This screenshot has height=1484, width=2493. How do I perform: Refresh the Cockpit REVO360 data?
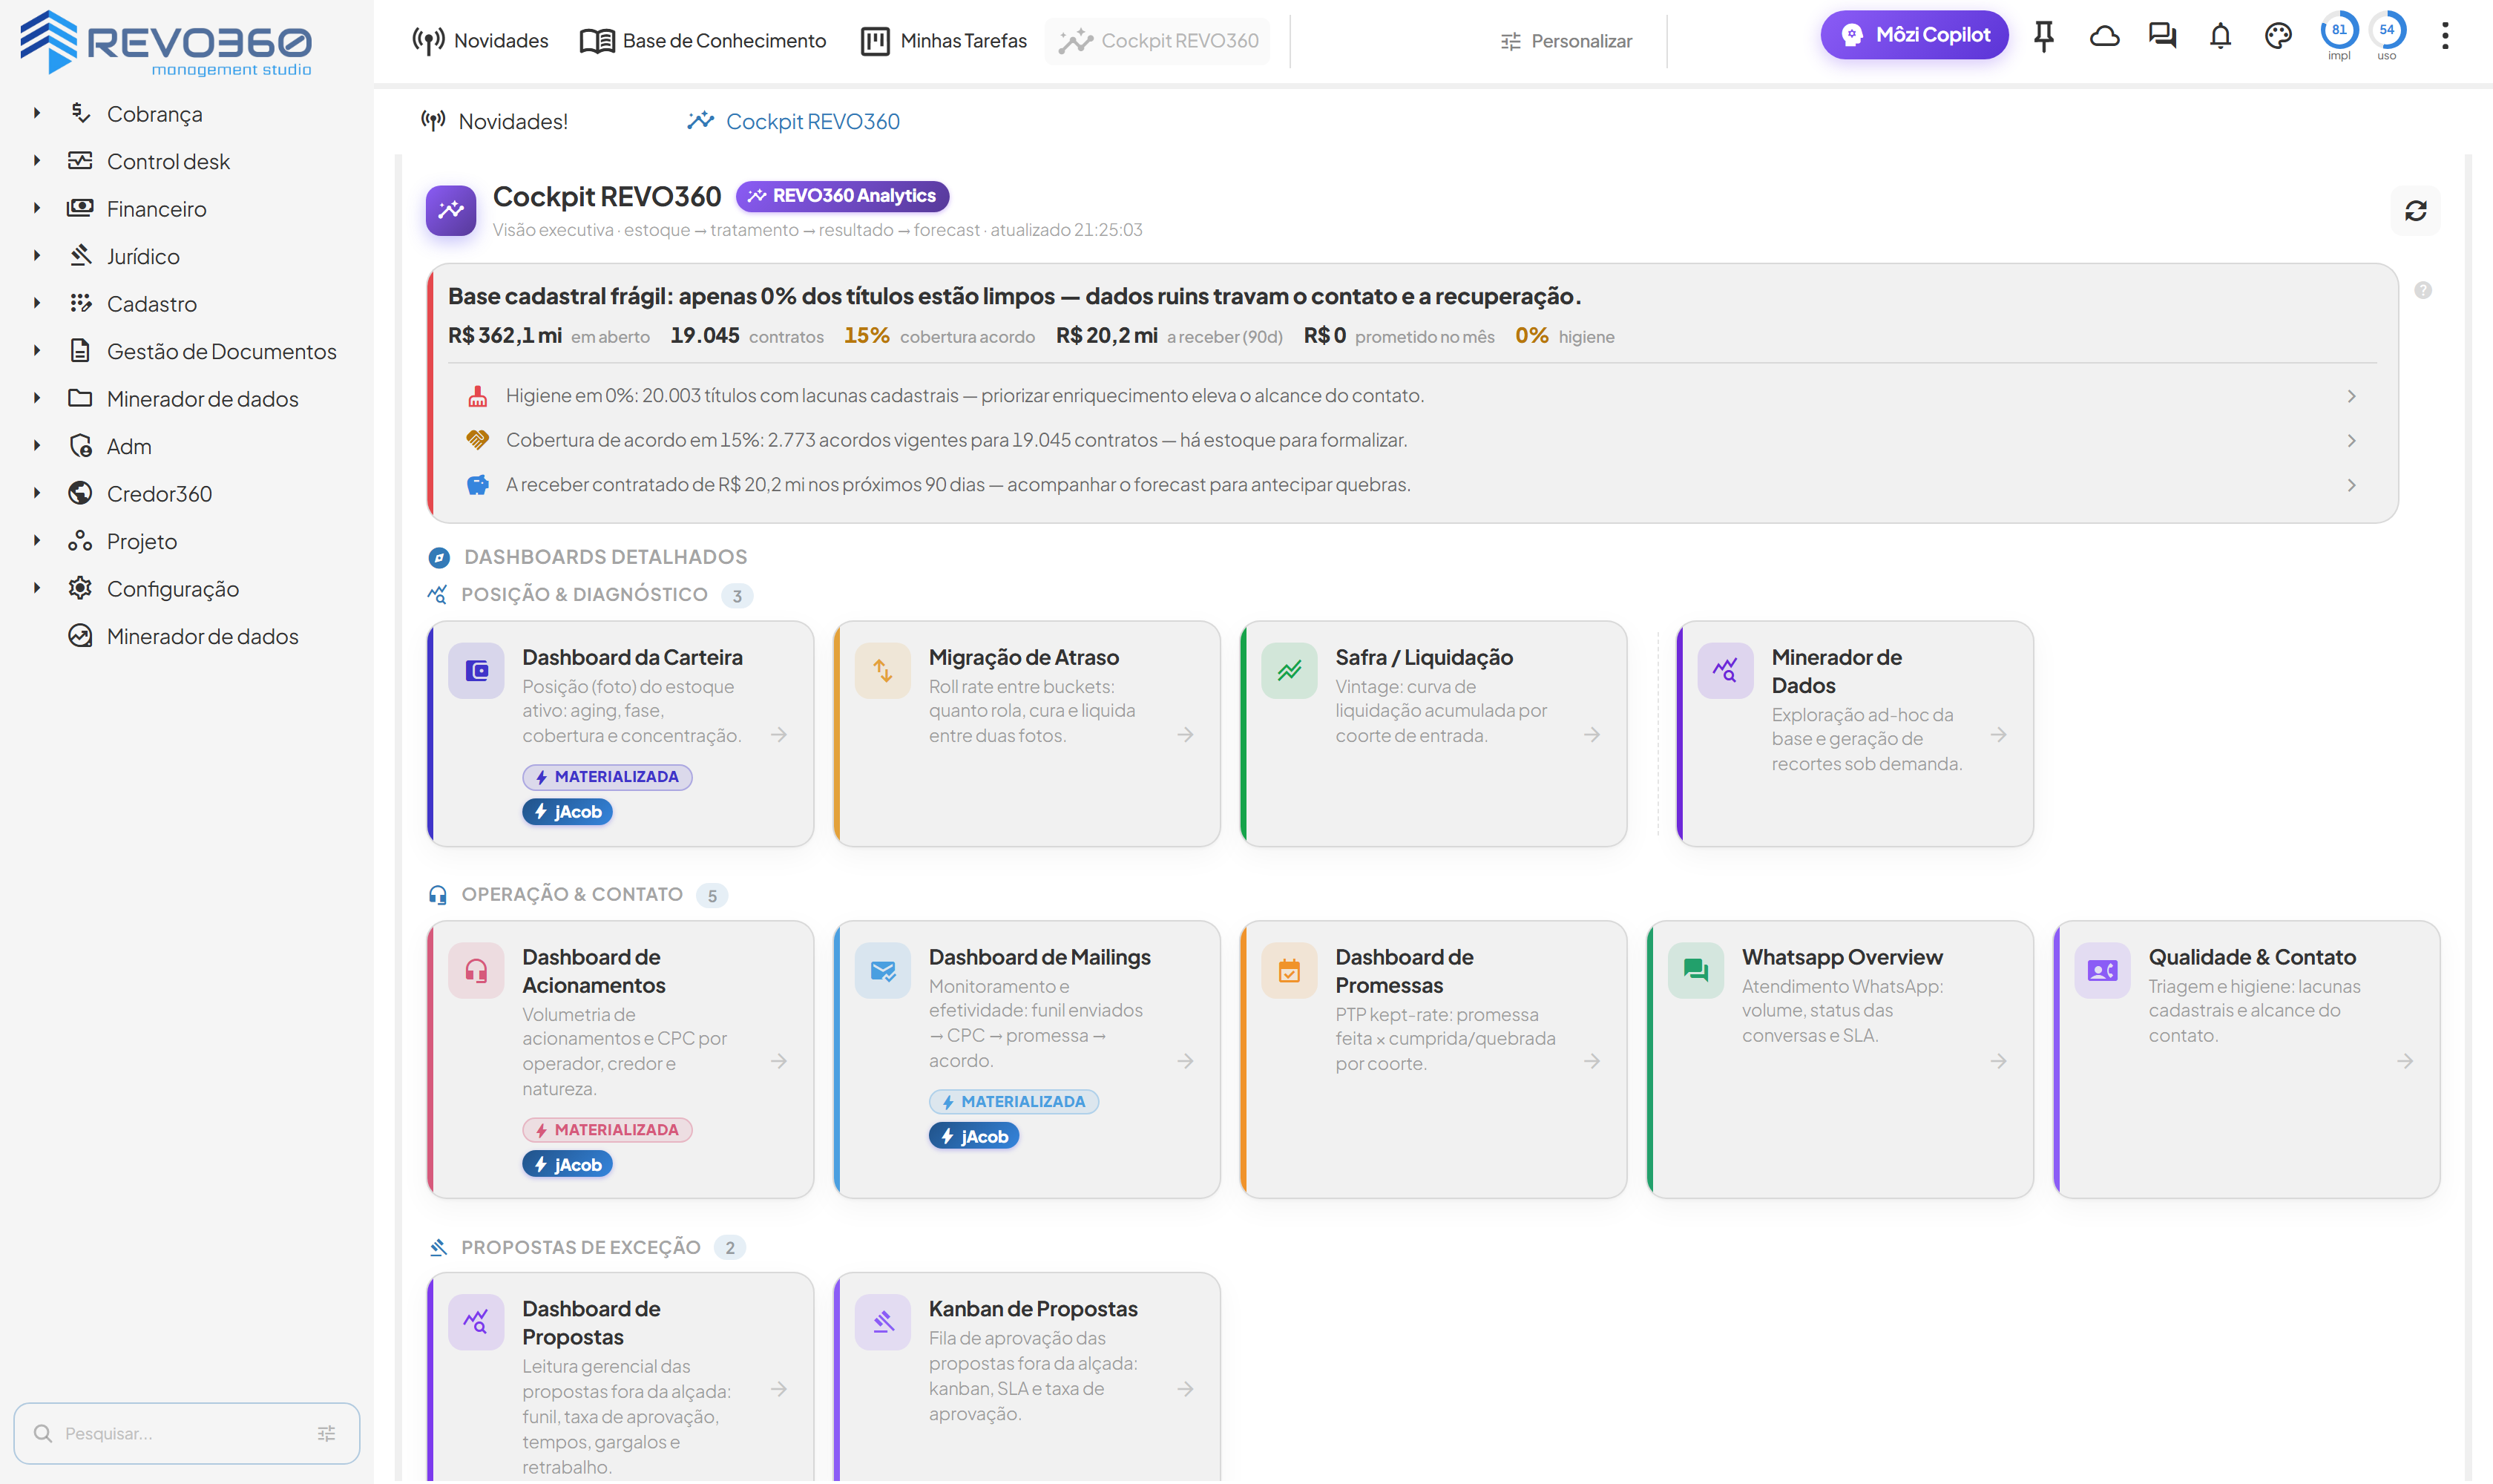click(2416, 211)
